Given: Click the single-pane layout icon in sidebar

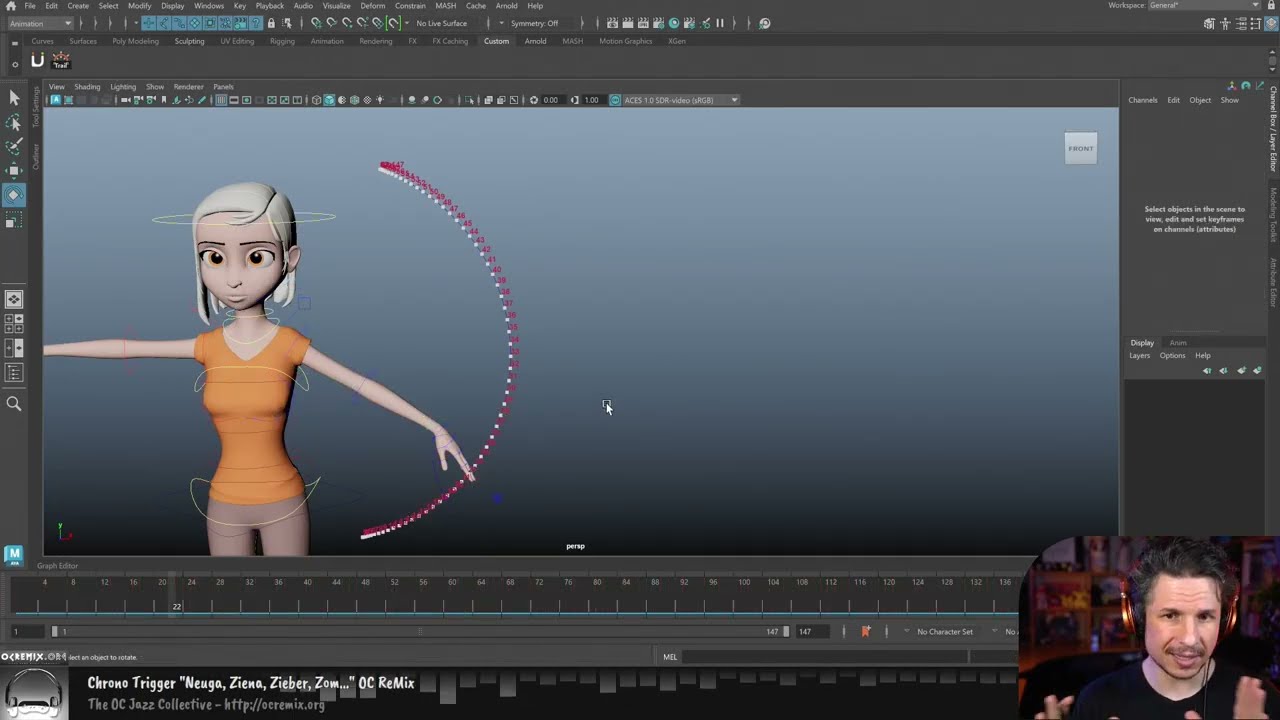Looking at the screenshot, I should pos(14,299).
